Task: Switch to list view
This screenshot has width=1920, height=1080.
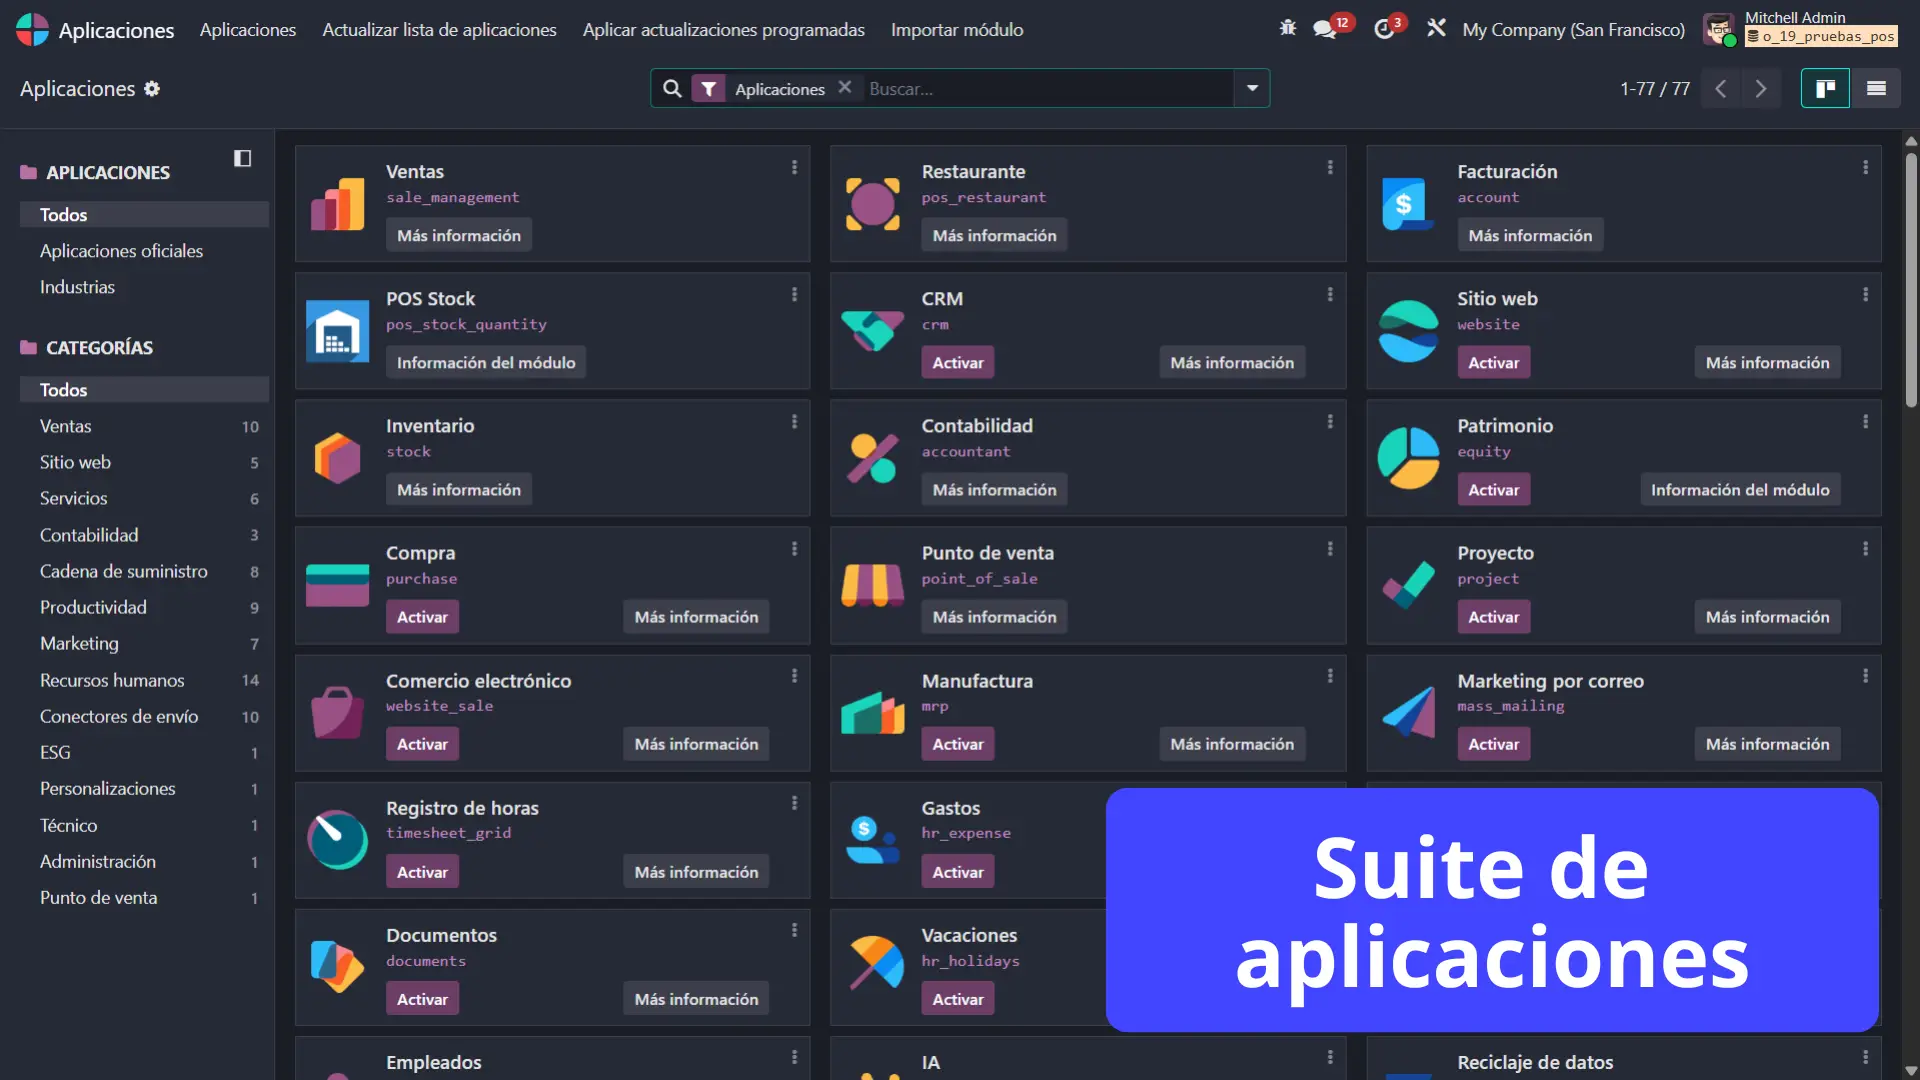Action: tap(1876, 89)
